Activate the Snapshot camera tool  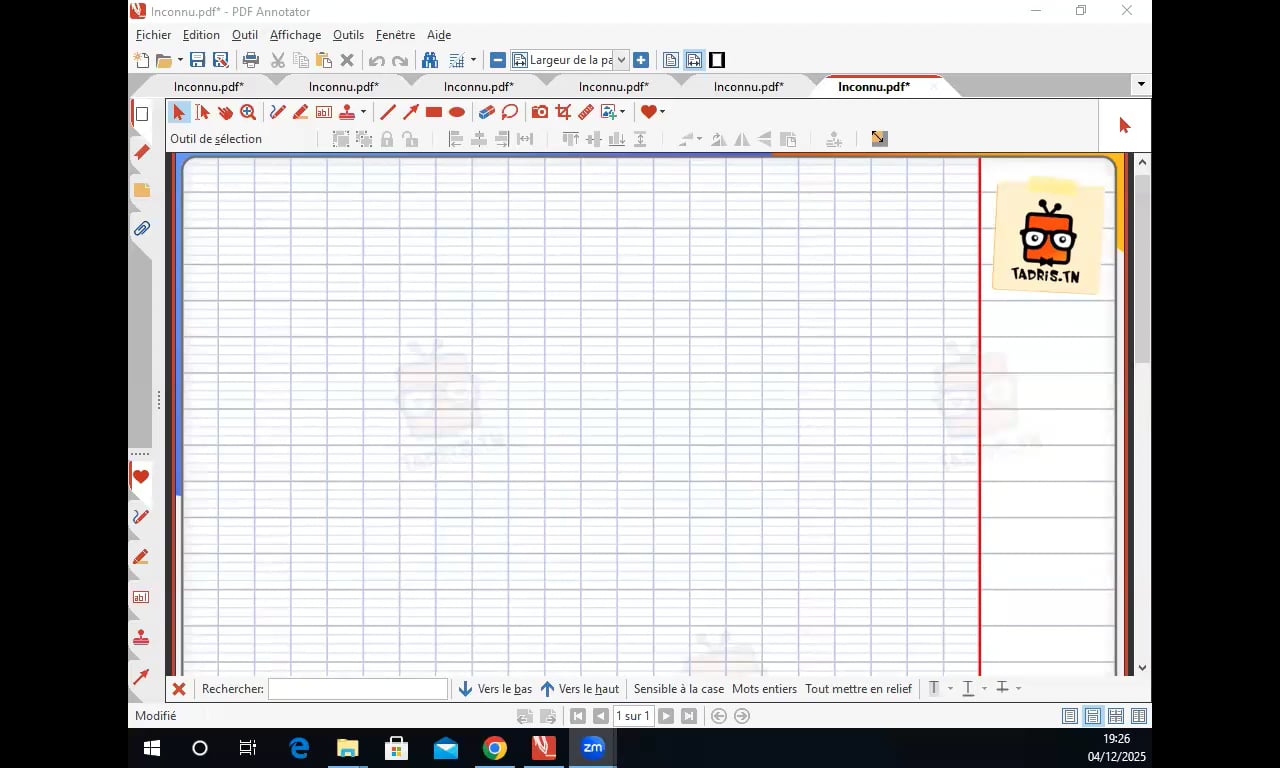[x=540, y=112]
